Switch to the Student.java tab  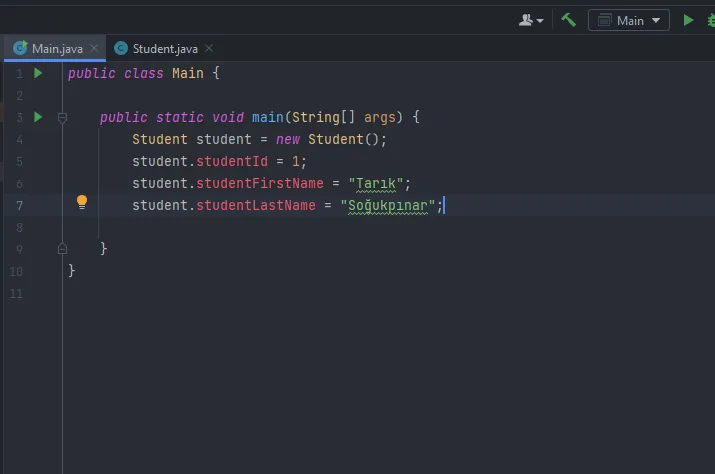click(x=165, y=48)
